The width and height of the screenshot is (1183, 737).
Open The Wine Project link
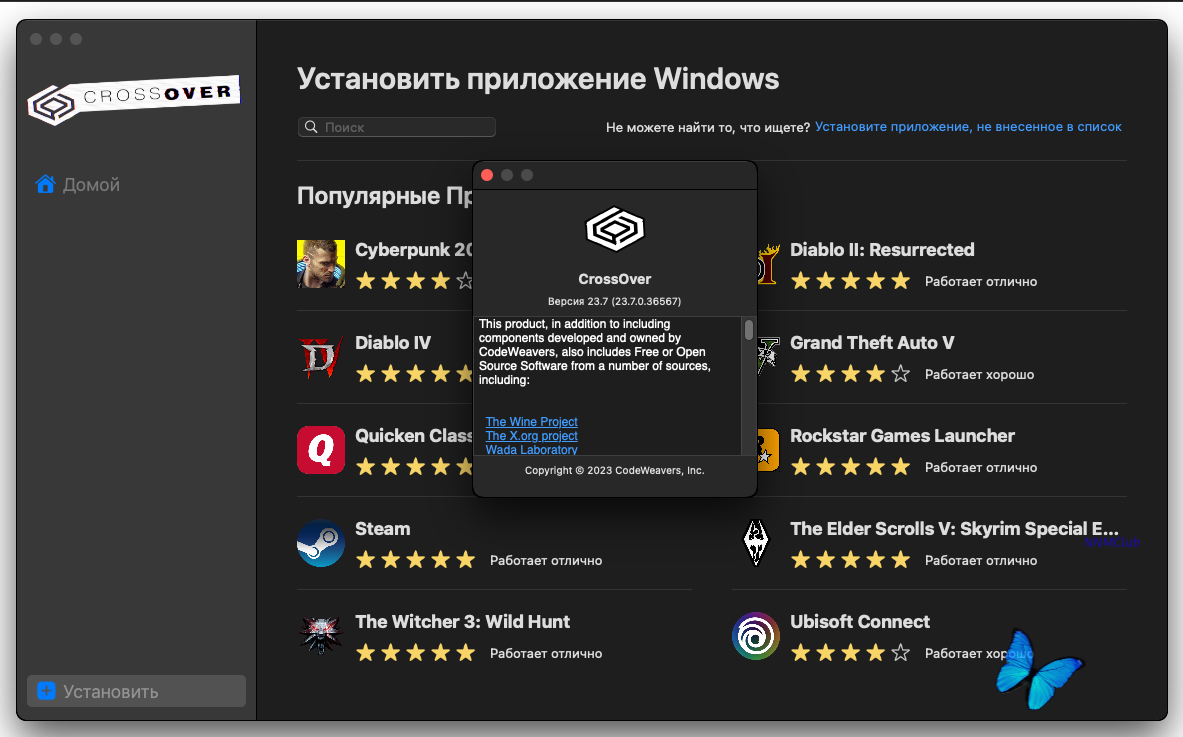[531, 422]
